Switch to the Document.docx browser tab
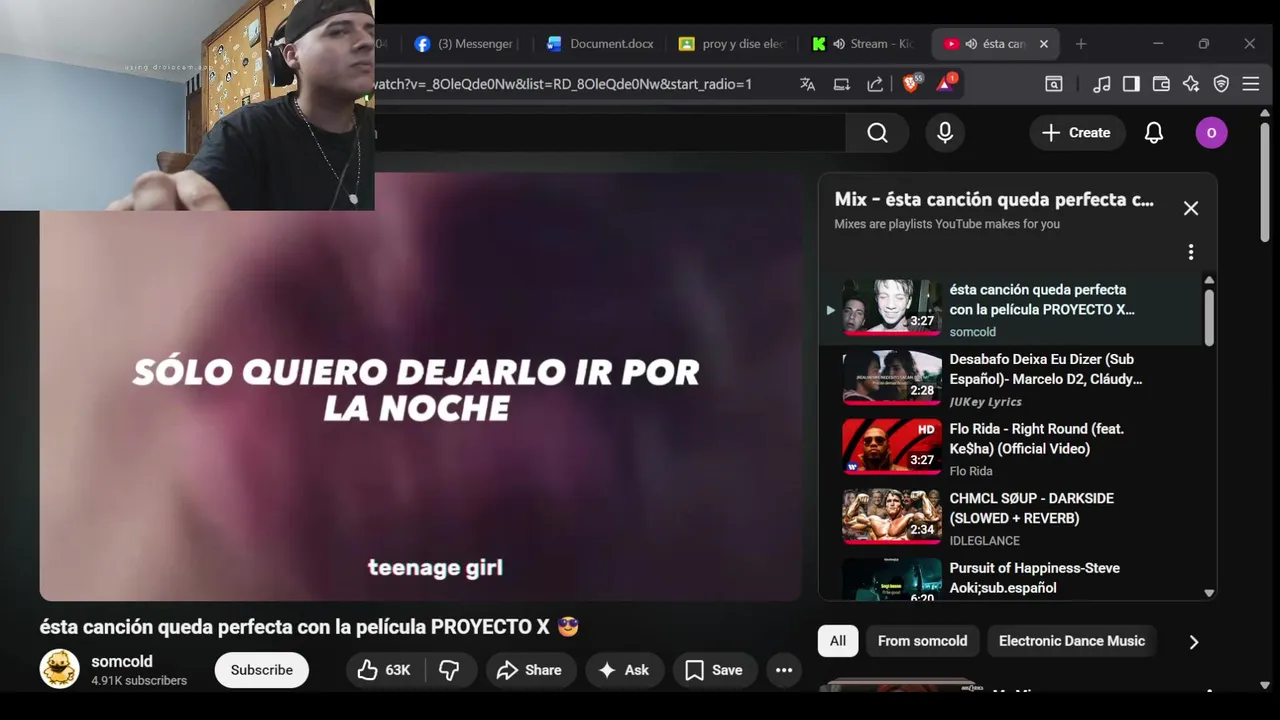 600,44
